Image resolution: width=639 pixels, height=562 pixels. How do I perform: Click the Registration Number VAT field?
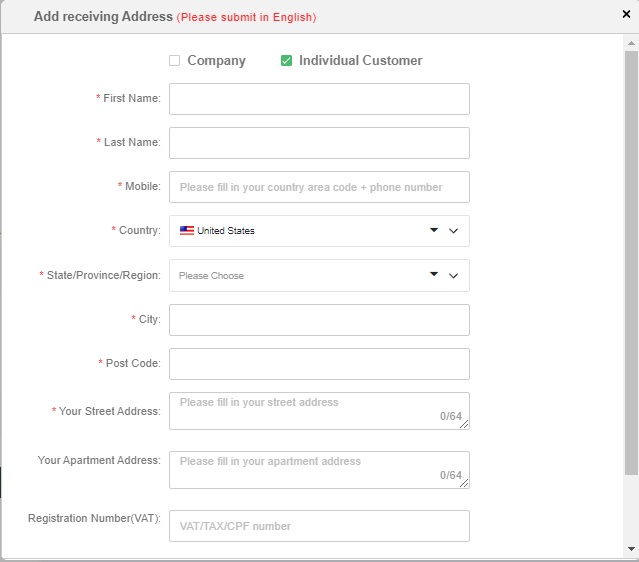click(319, 526)
